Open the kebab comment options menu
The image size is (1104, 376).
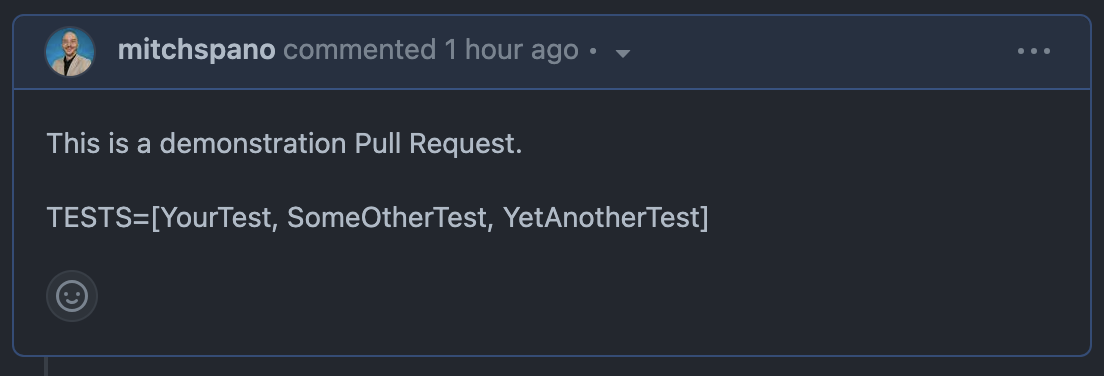tap(1034, 51)
